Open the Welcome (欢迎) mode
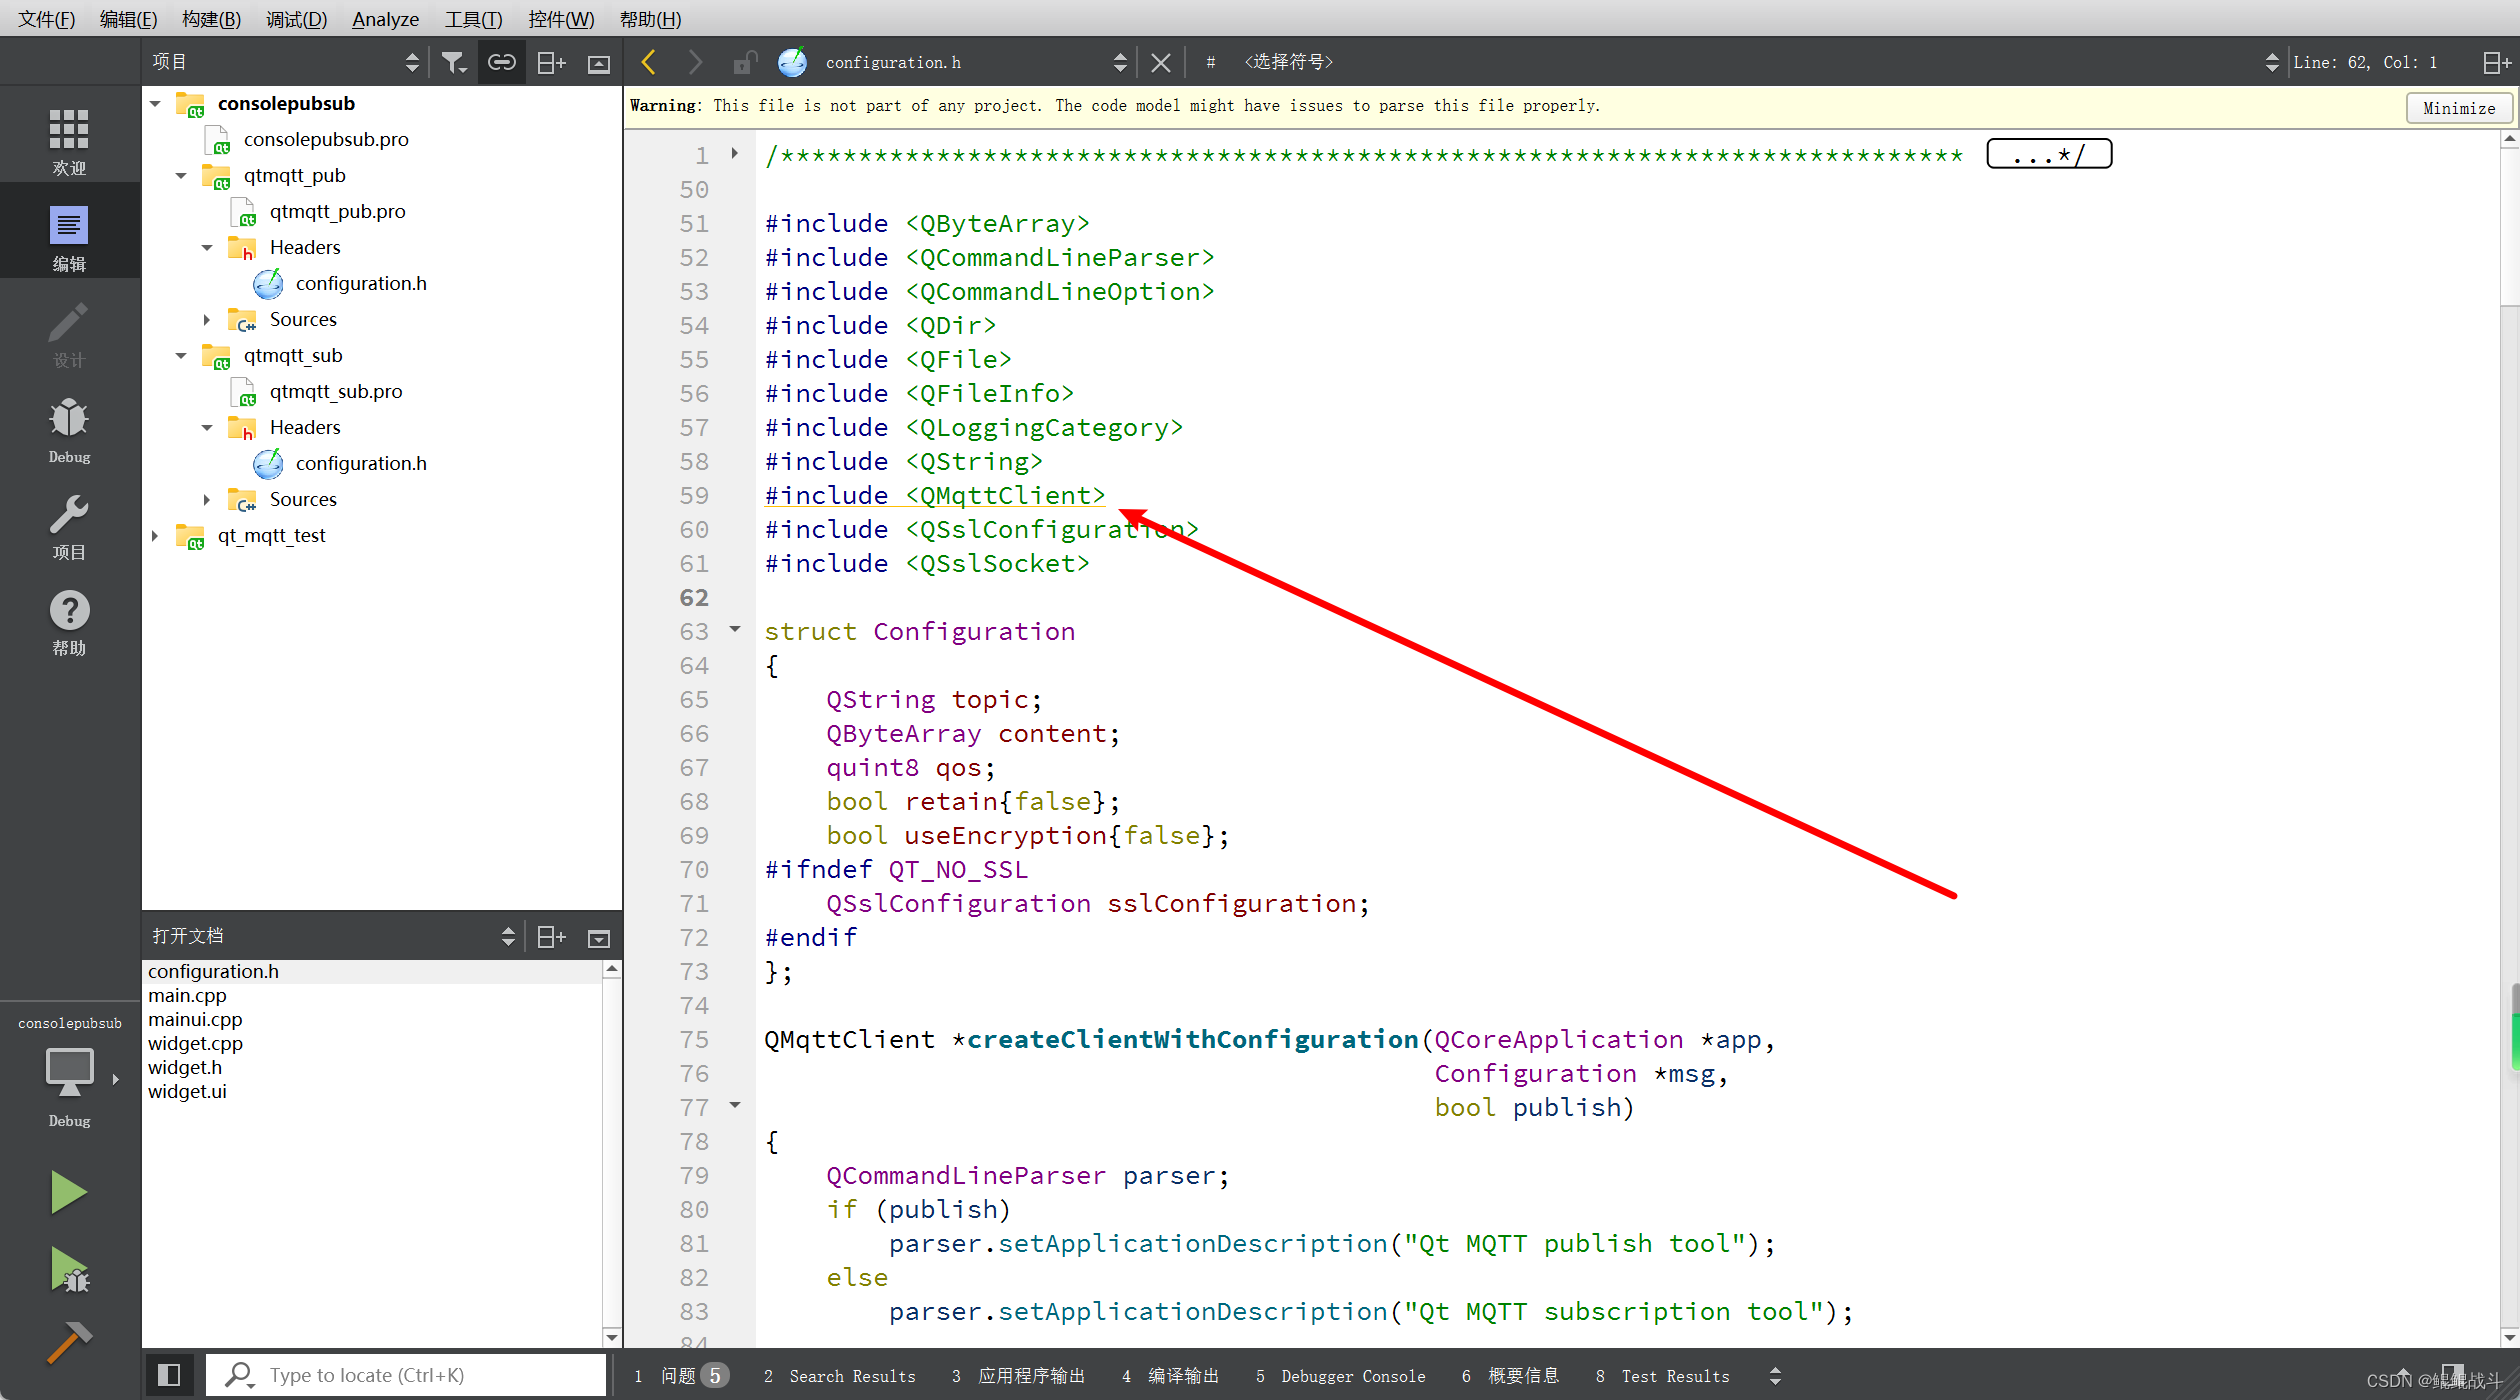Viewport: 2520px width, 1400px height. (69, 141)
